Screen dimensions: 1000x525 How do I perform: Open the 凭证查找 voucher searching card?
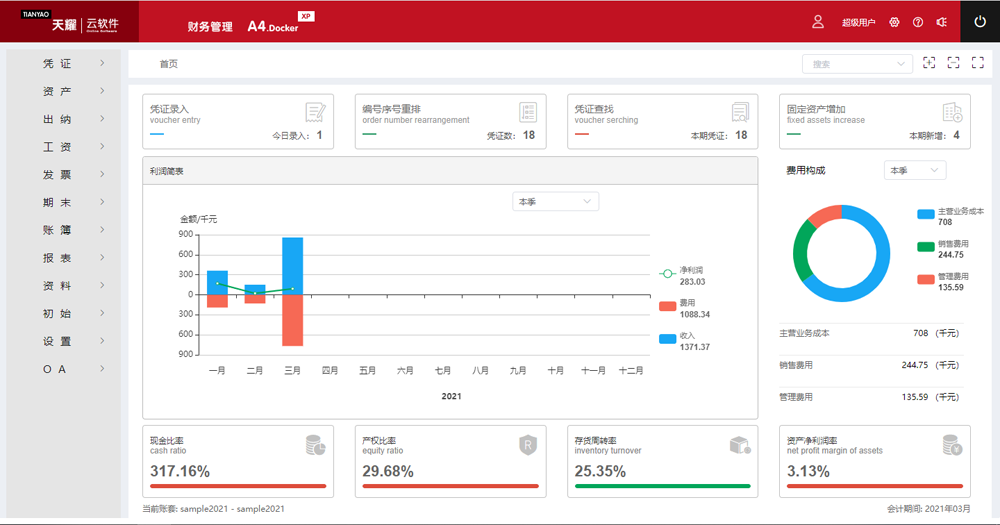coord(658,121)
